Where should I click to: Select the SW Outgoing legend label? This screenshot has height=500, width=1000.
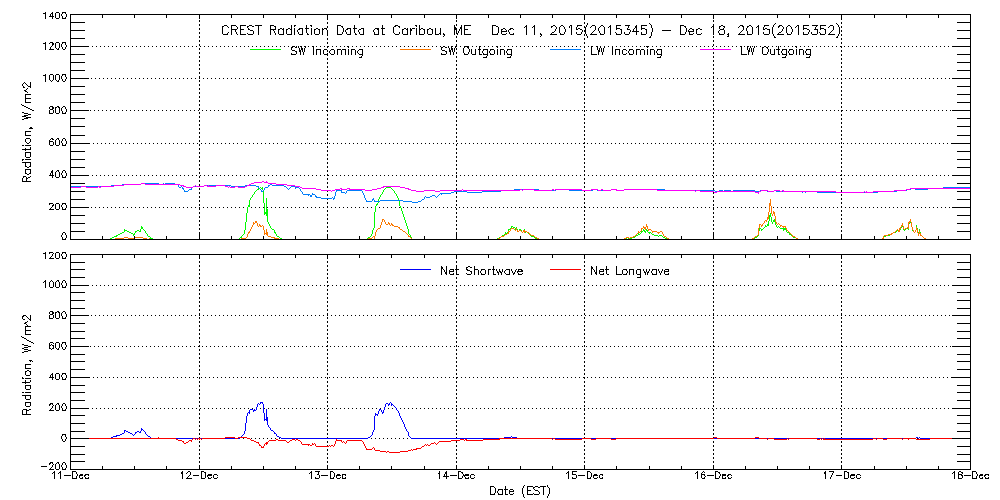pyautogui.click(x=476, y=52)
